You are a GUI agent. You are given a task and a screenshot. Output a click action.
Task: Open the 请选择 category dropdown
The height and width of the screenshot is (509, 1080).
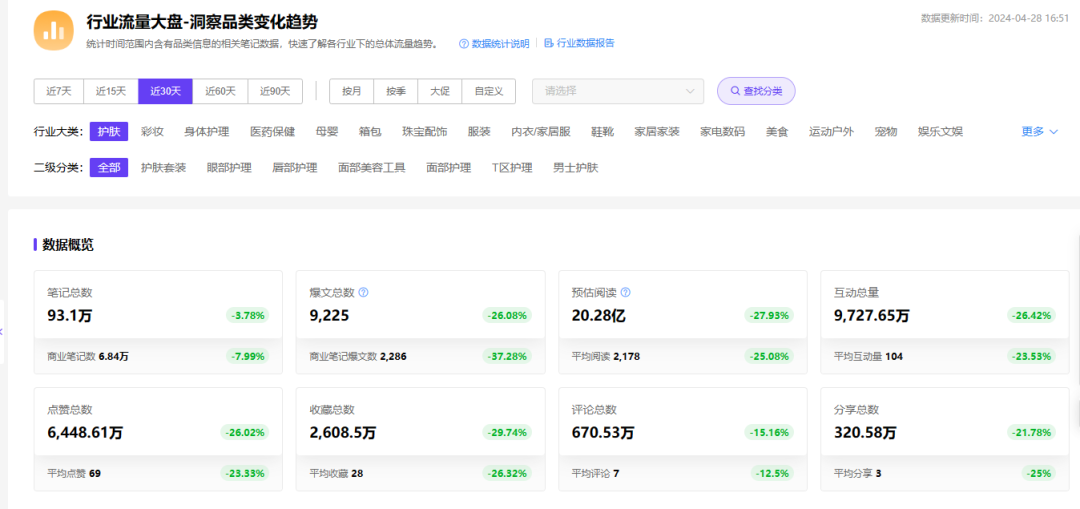coord(618,91)
